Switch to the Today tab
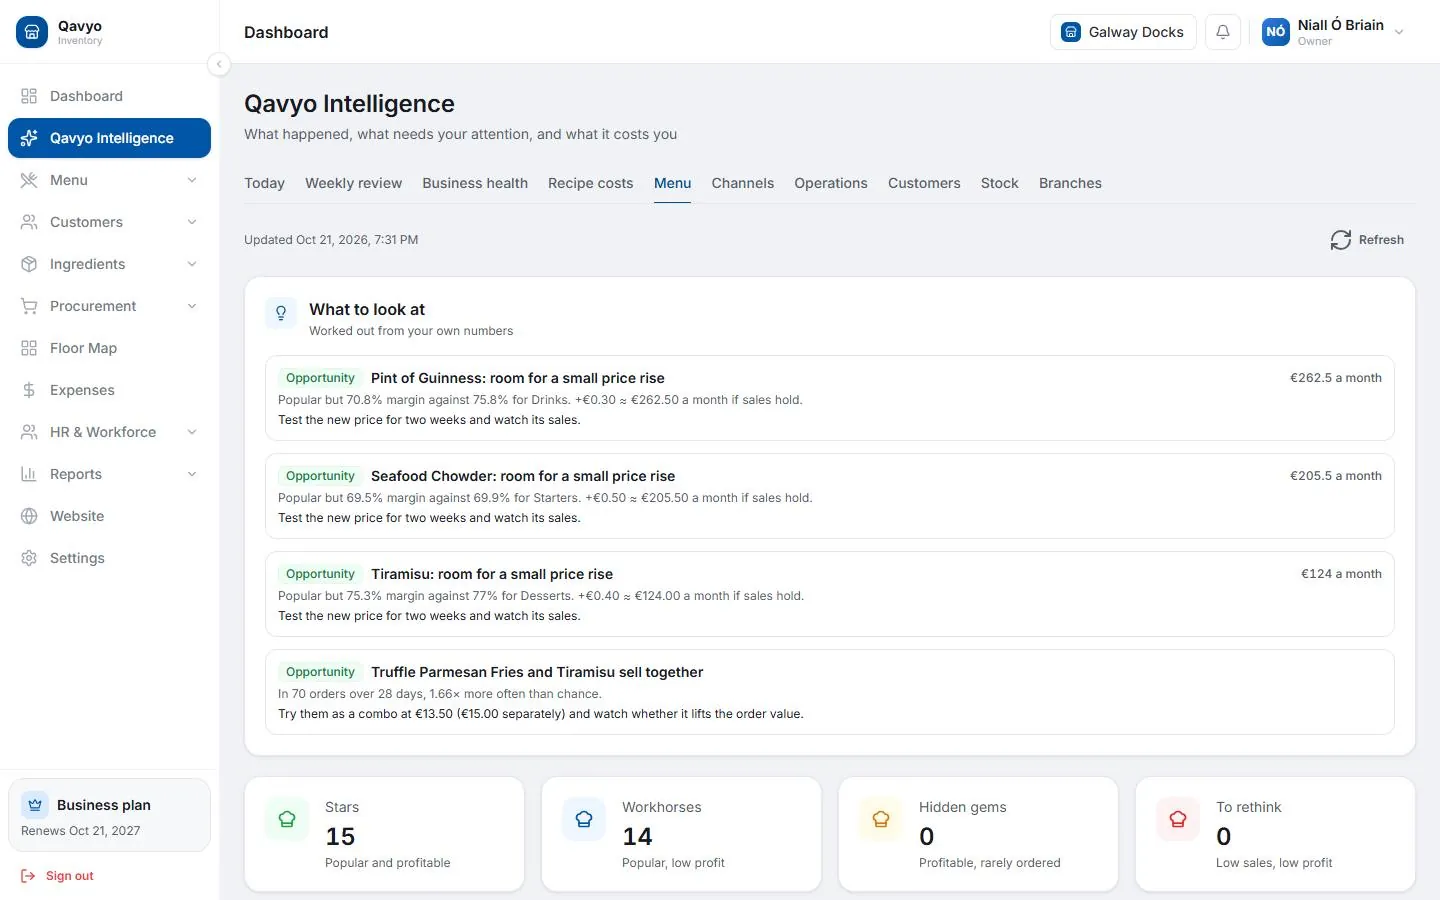The width and height of the screenshot is (1440, 900). [x=264, y=183]
